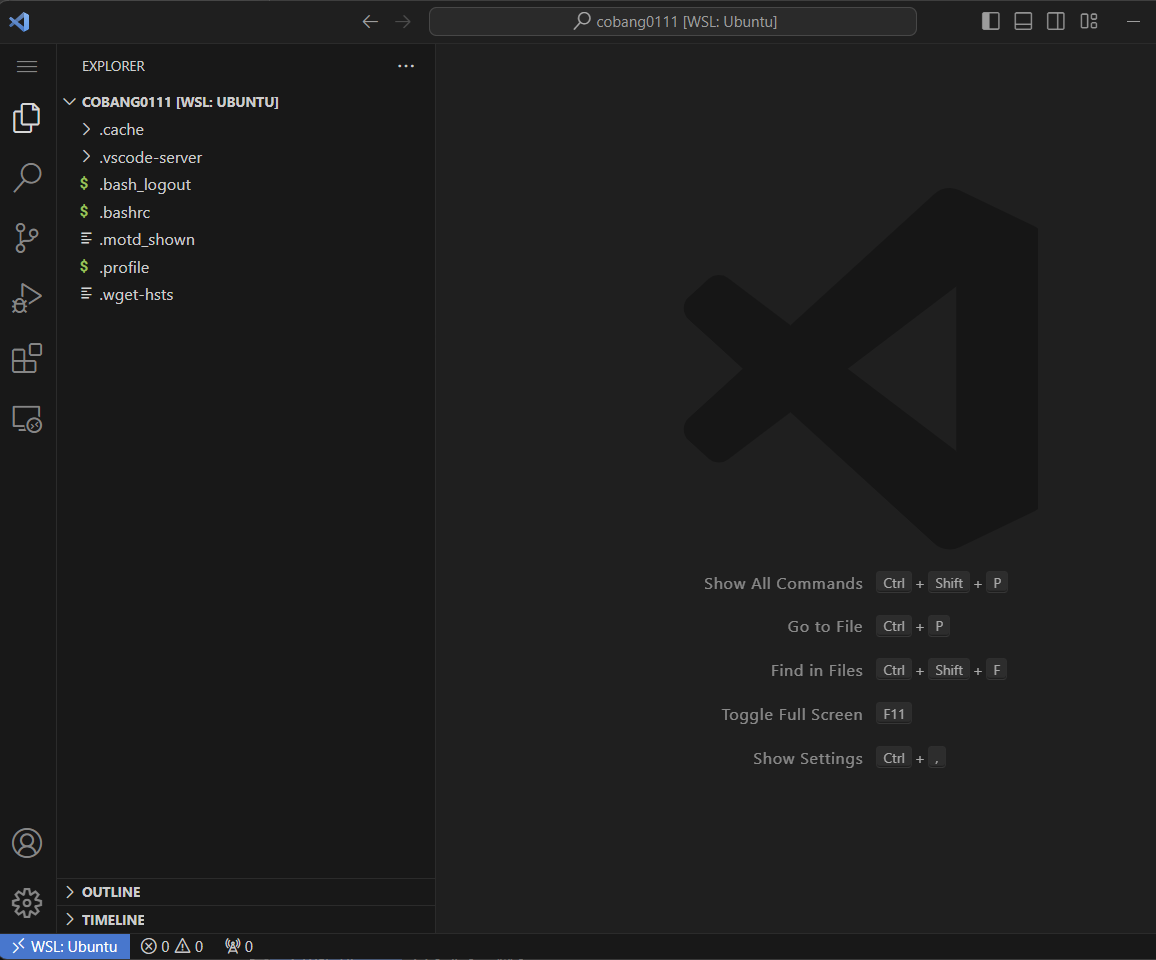
Task: Click the command center search box
Action: pyautogui.click(x=673, y=21)
